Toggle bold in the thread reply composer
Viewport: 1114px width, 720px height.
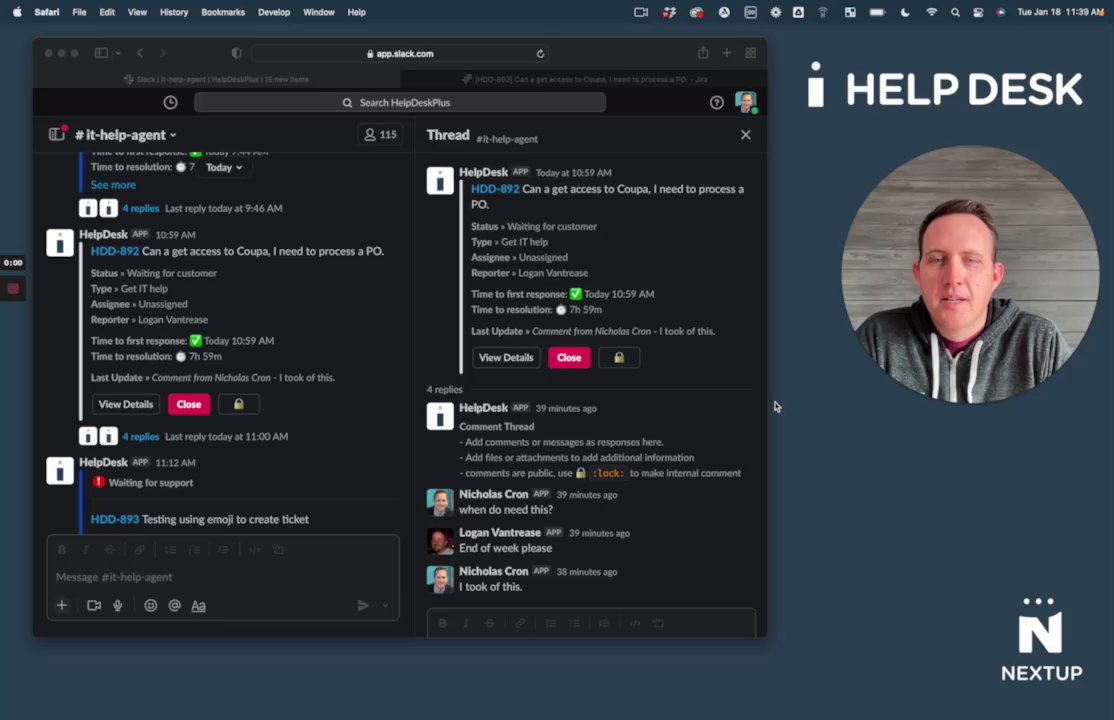tap(442, 623)
